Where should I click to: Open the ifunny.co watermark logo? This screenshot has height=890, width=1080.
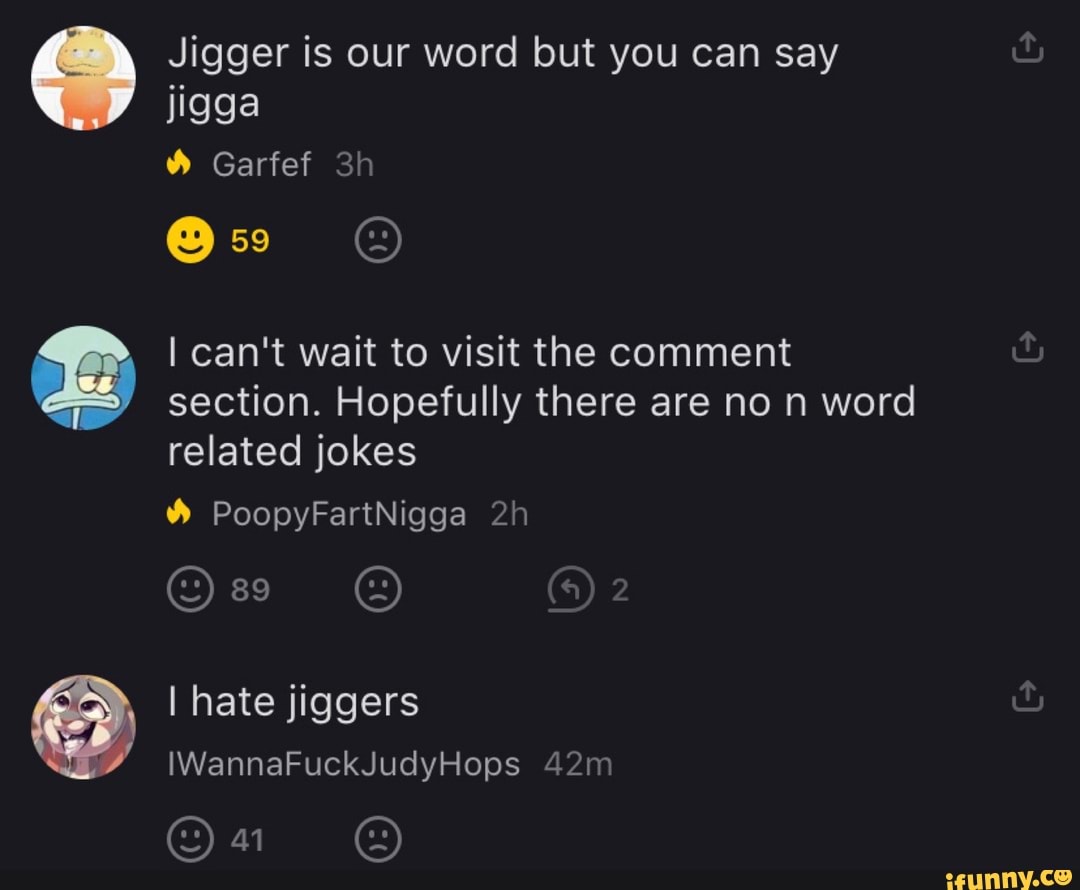(x=1008, y=878)
